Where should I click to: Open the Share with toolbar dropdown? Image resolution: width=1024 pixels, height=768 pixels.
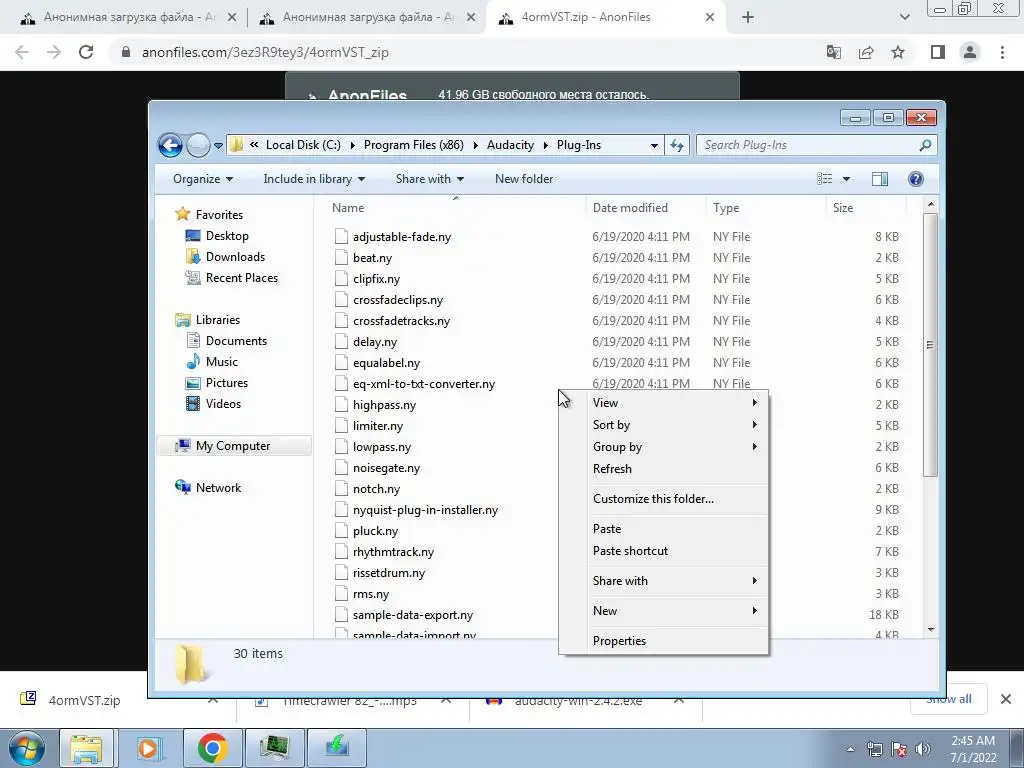[430, 179]
